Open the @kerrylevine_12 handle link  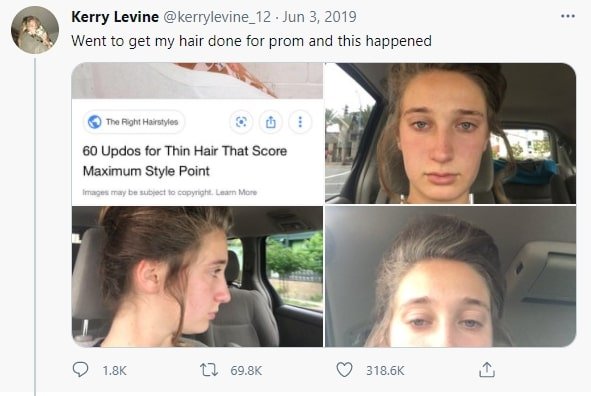217,17
